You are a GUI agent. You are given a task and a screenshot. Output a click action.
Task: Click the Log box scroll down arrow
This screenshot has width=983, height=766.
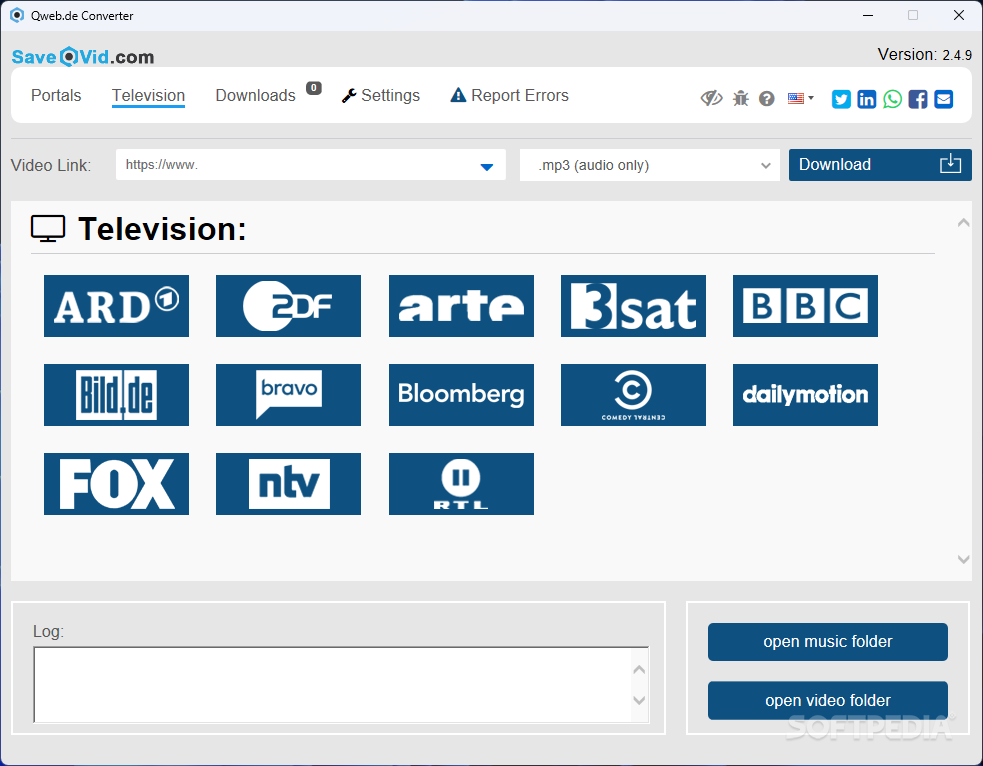coord(639,700)
